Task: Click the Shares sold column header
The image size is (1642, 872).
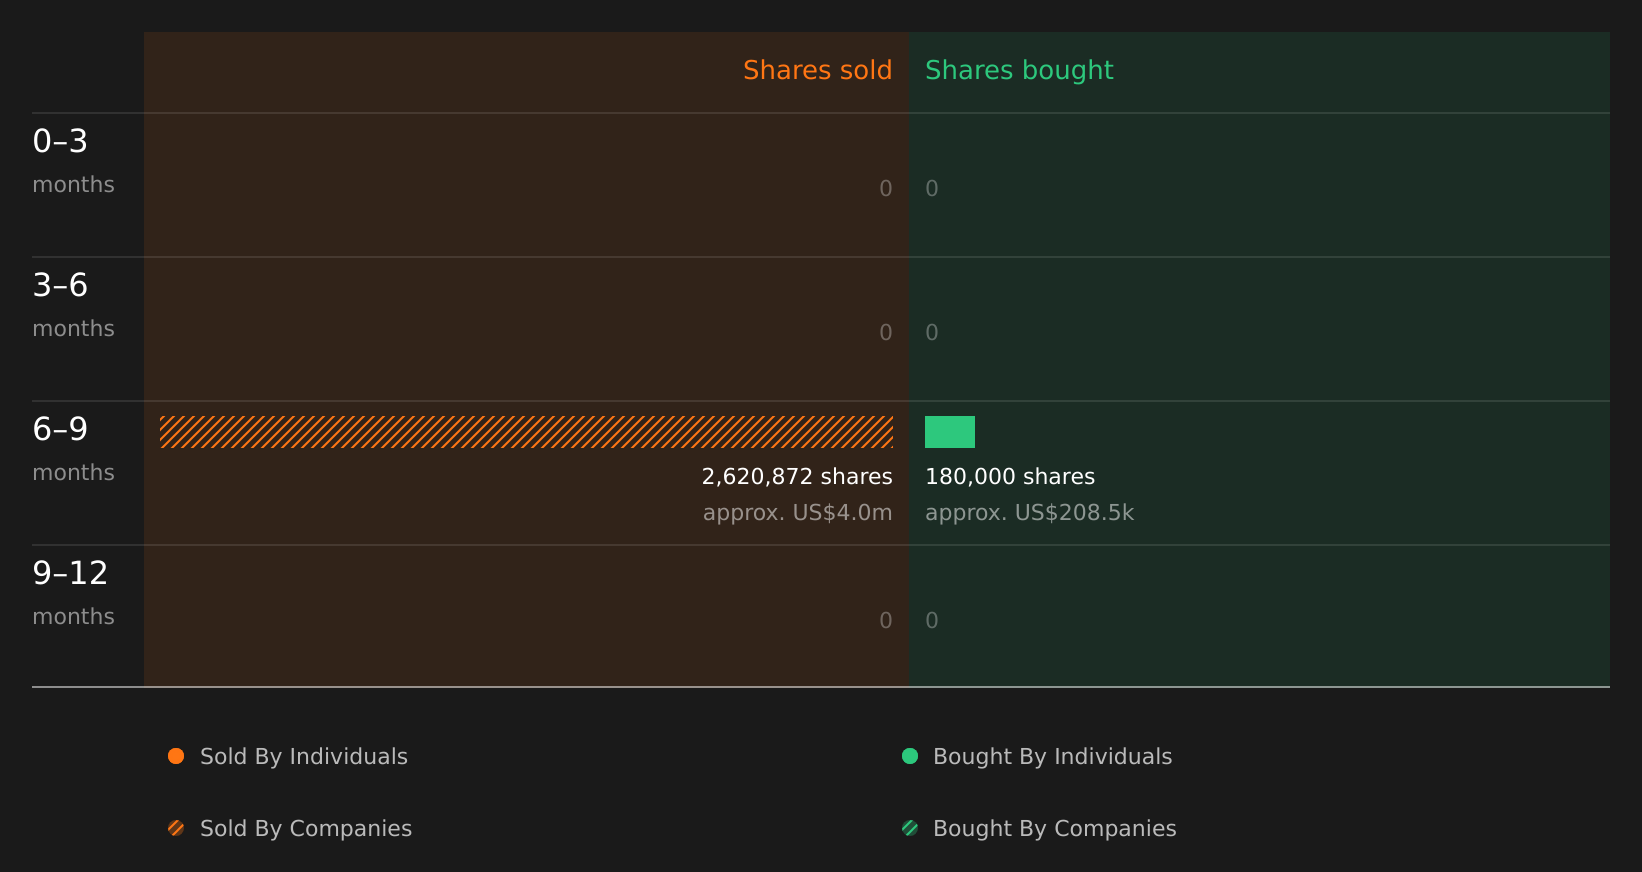Action: [817, 70]
